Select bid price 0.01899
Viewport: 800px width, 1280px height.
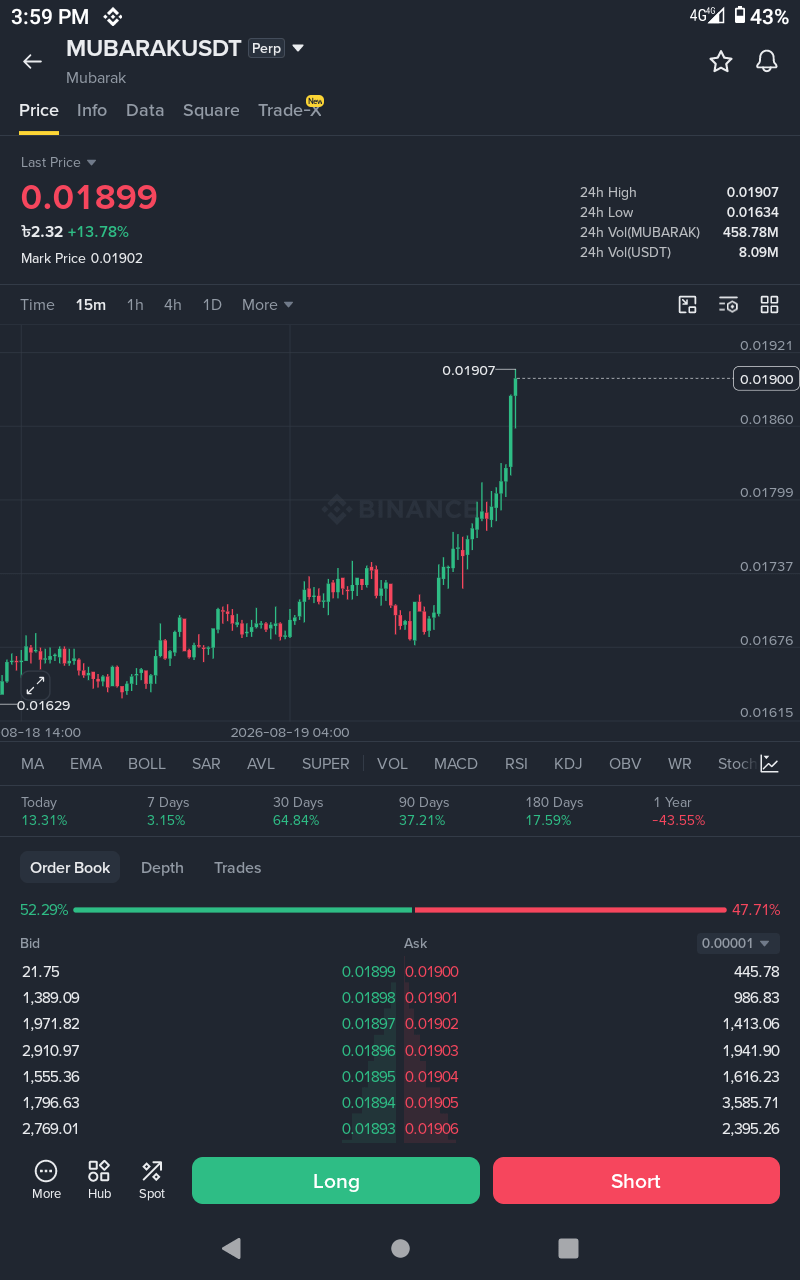[369, 972]
